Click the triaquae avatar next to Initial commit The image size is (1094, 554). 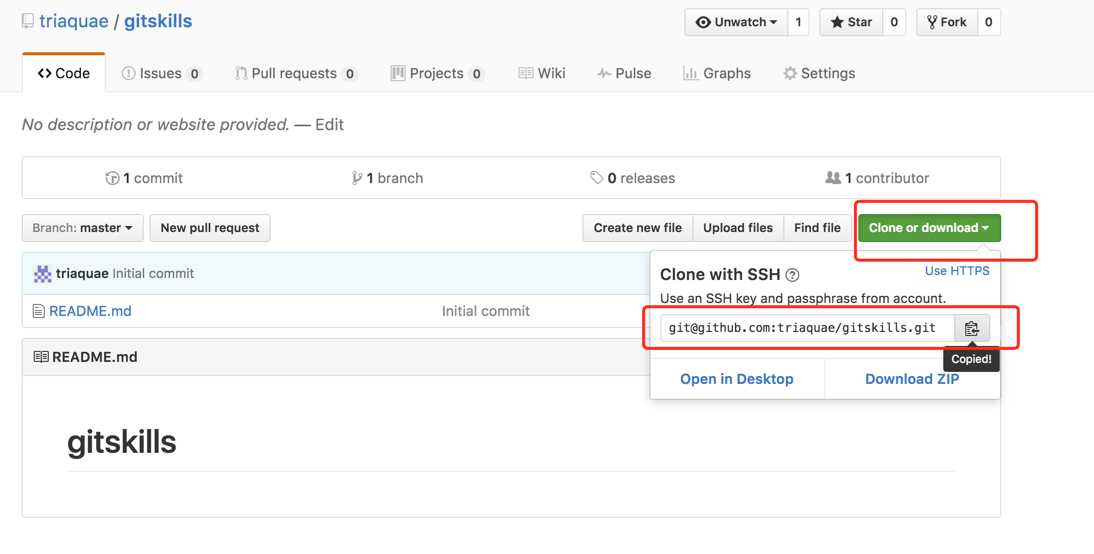(43, 274)
